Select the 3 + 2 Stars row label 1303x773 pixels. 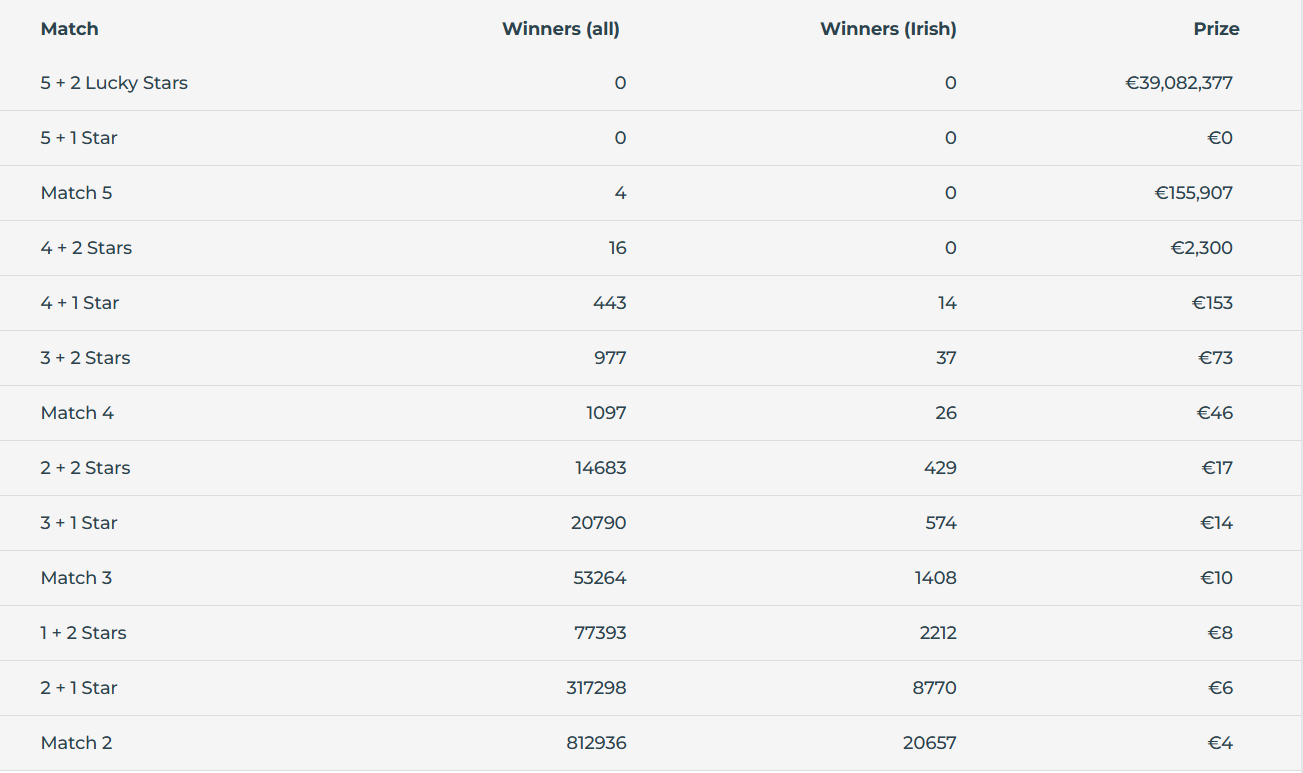pyautogui.click(x=85, y=358)
